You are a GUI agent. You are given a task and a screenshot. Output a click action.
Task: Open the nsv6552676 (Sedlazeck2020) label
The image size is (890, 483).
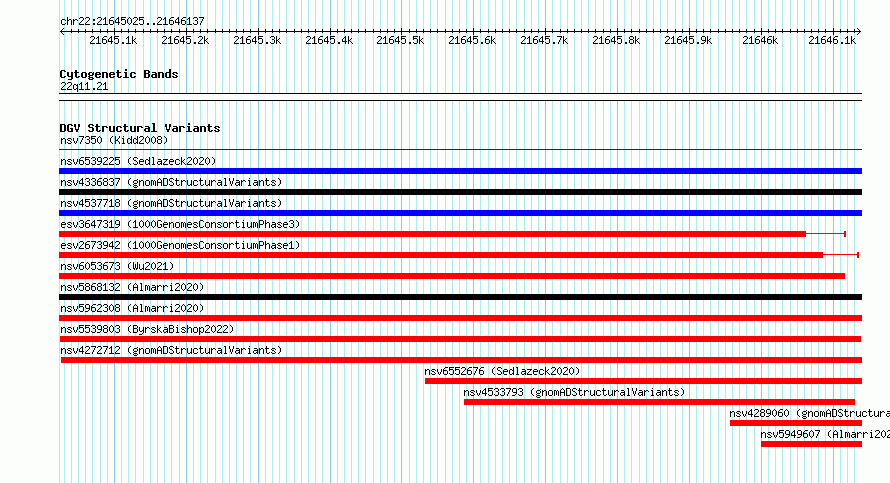pos(502,371)
